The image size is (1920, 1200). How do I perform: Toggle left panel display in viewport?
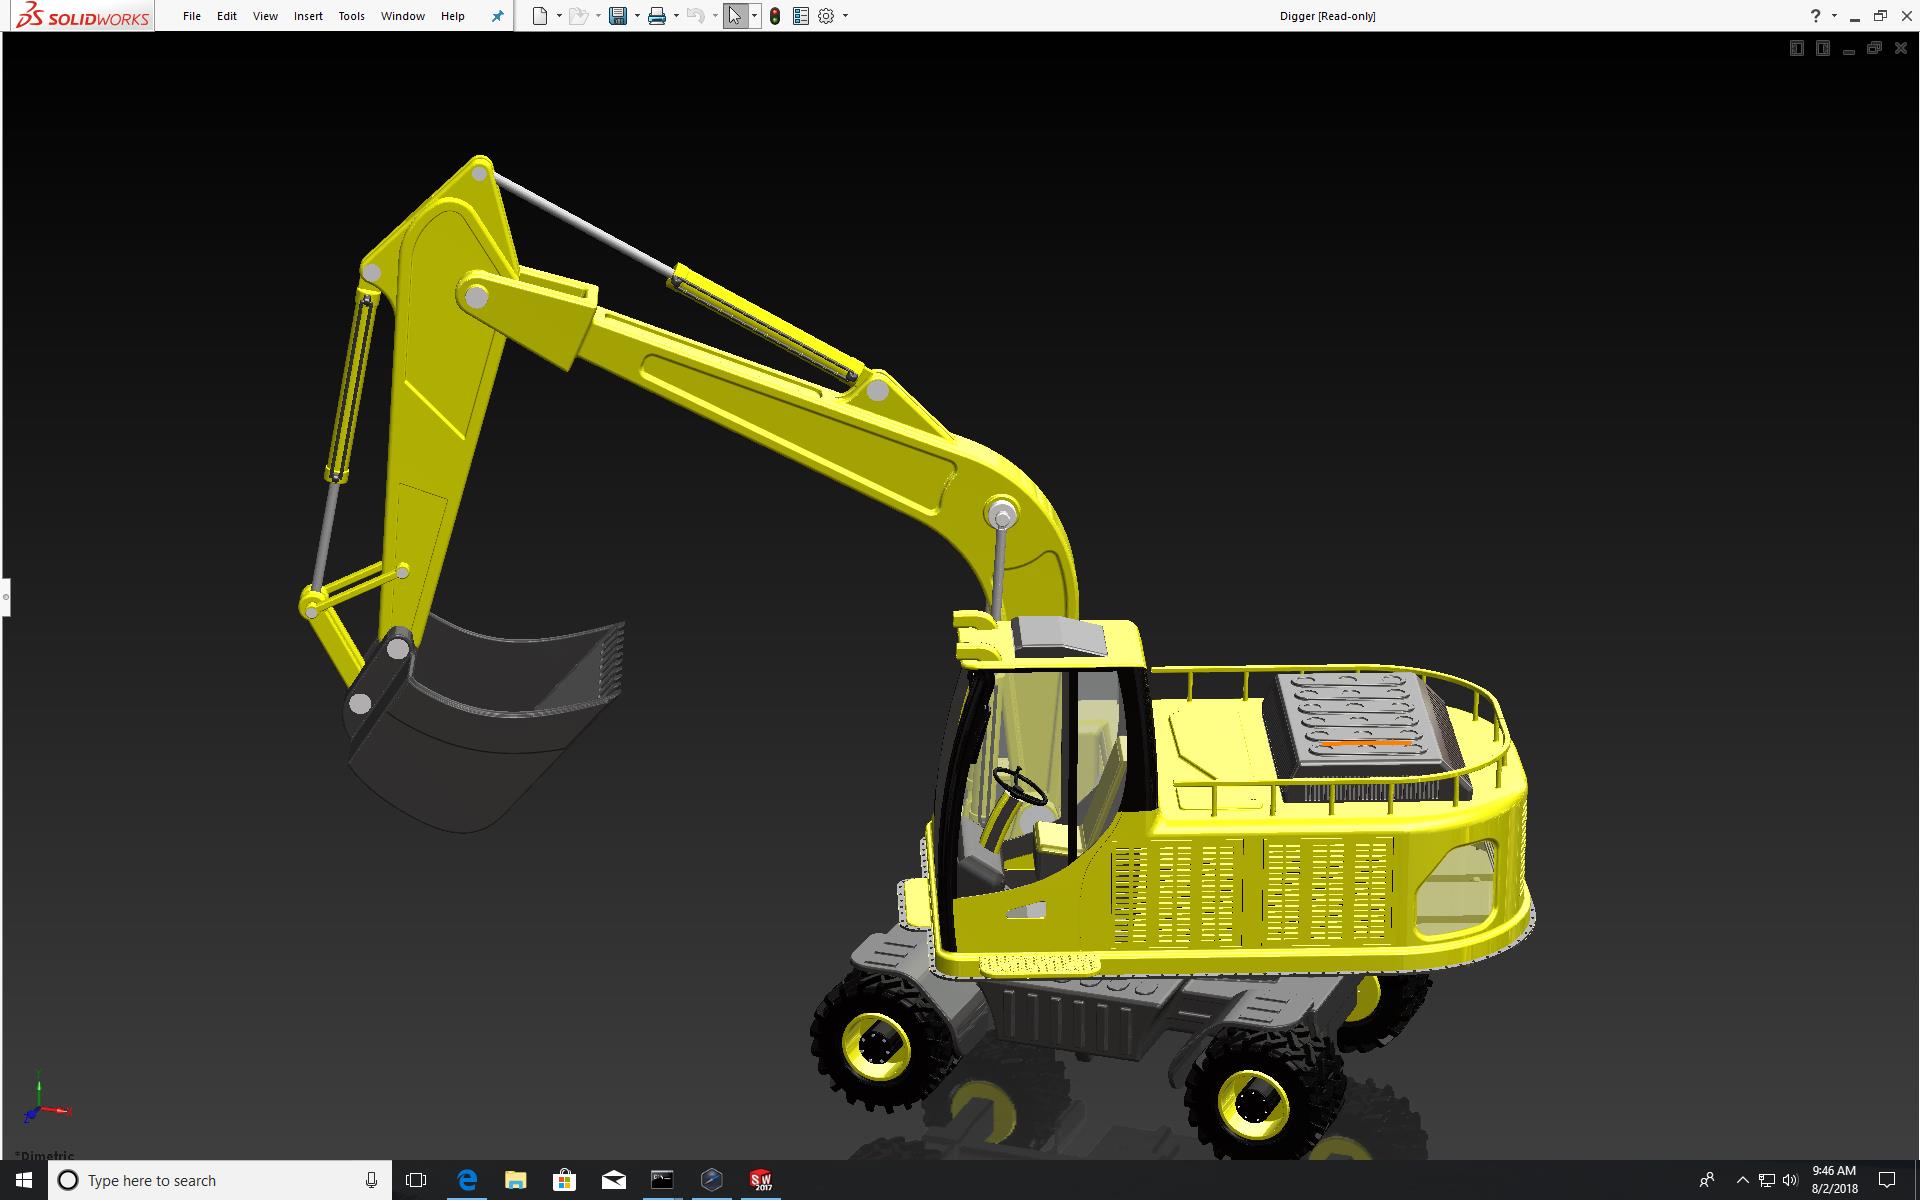tap(1796, 48)
